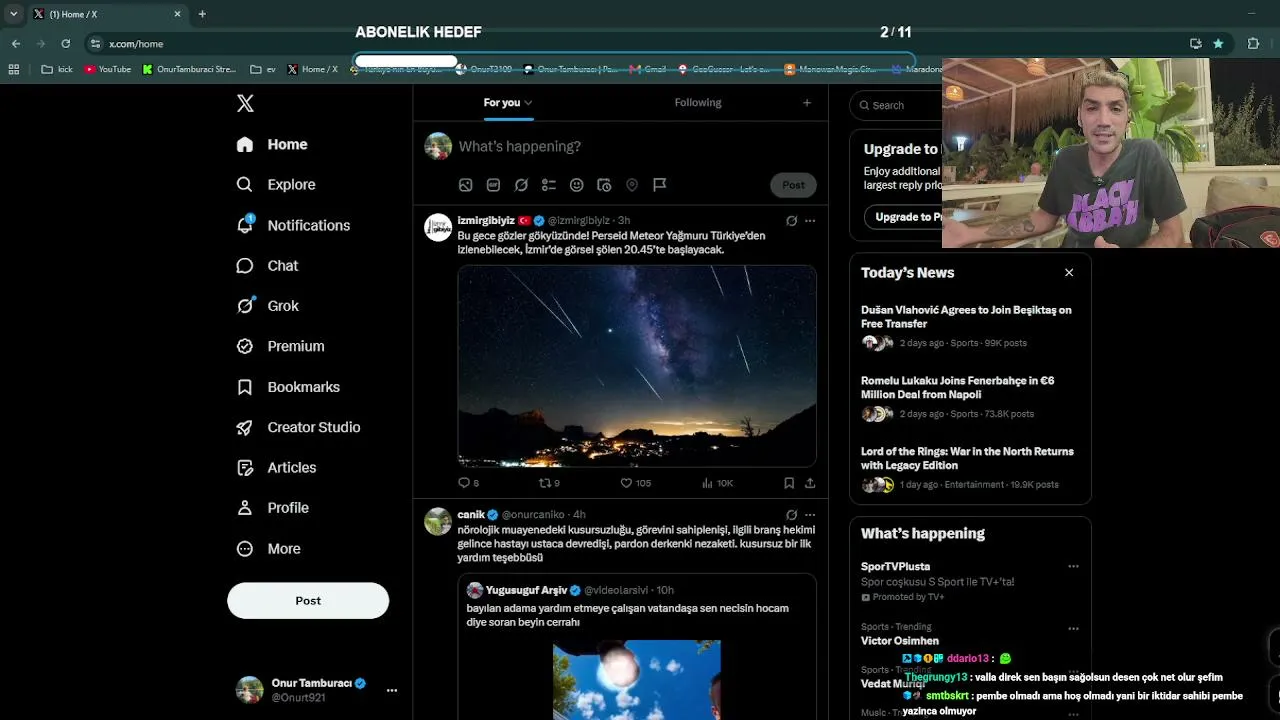The height and width of the screenshot is (720, 1280).
Task: Open Chat in the sidebar
Action: 267,266
